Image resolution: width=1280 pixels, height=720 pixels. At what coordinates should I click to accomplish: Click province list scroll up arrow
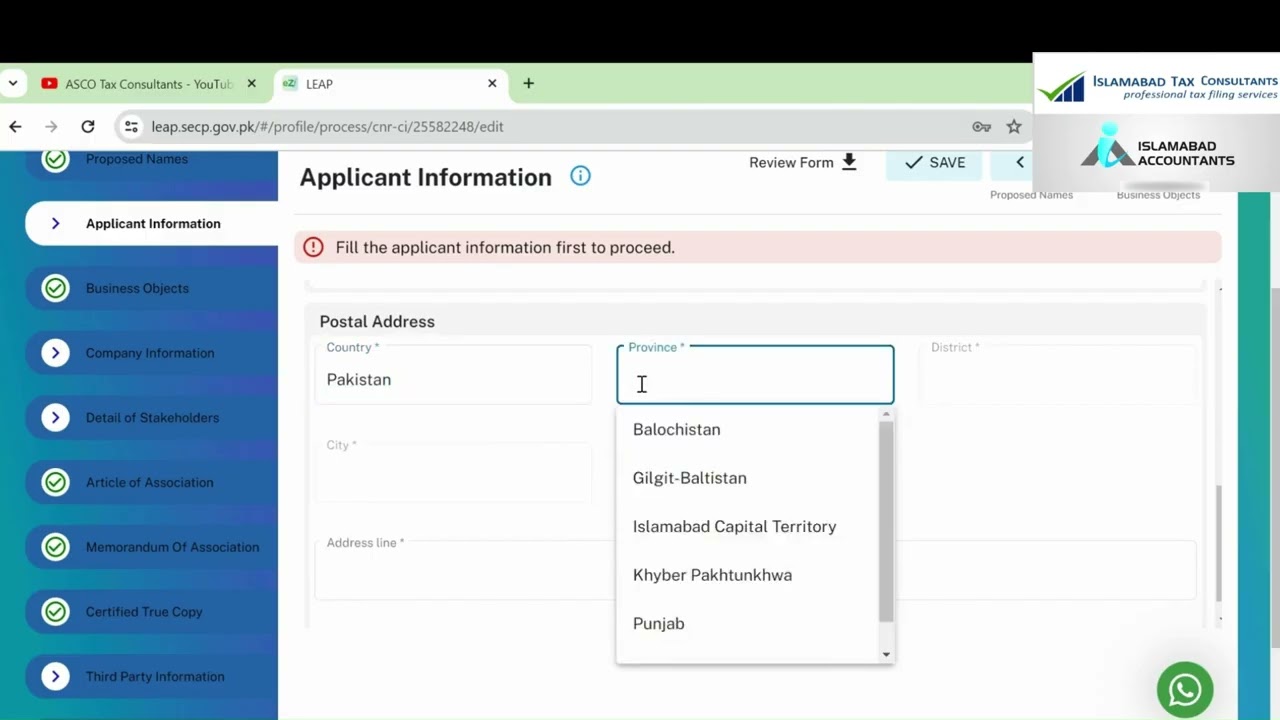coord(886,413)
